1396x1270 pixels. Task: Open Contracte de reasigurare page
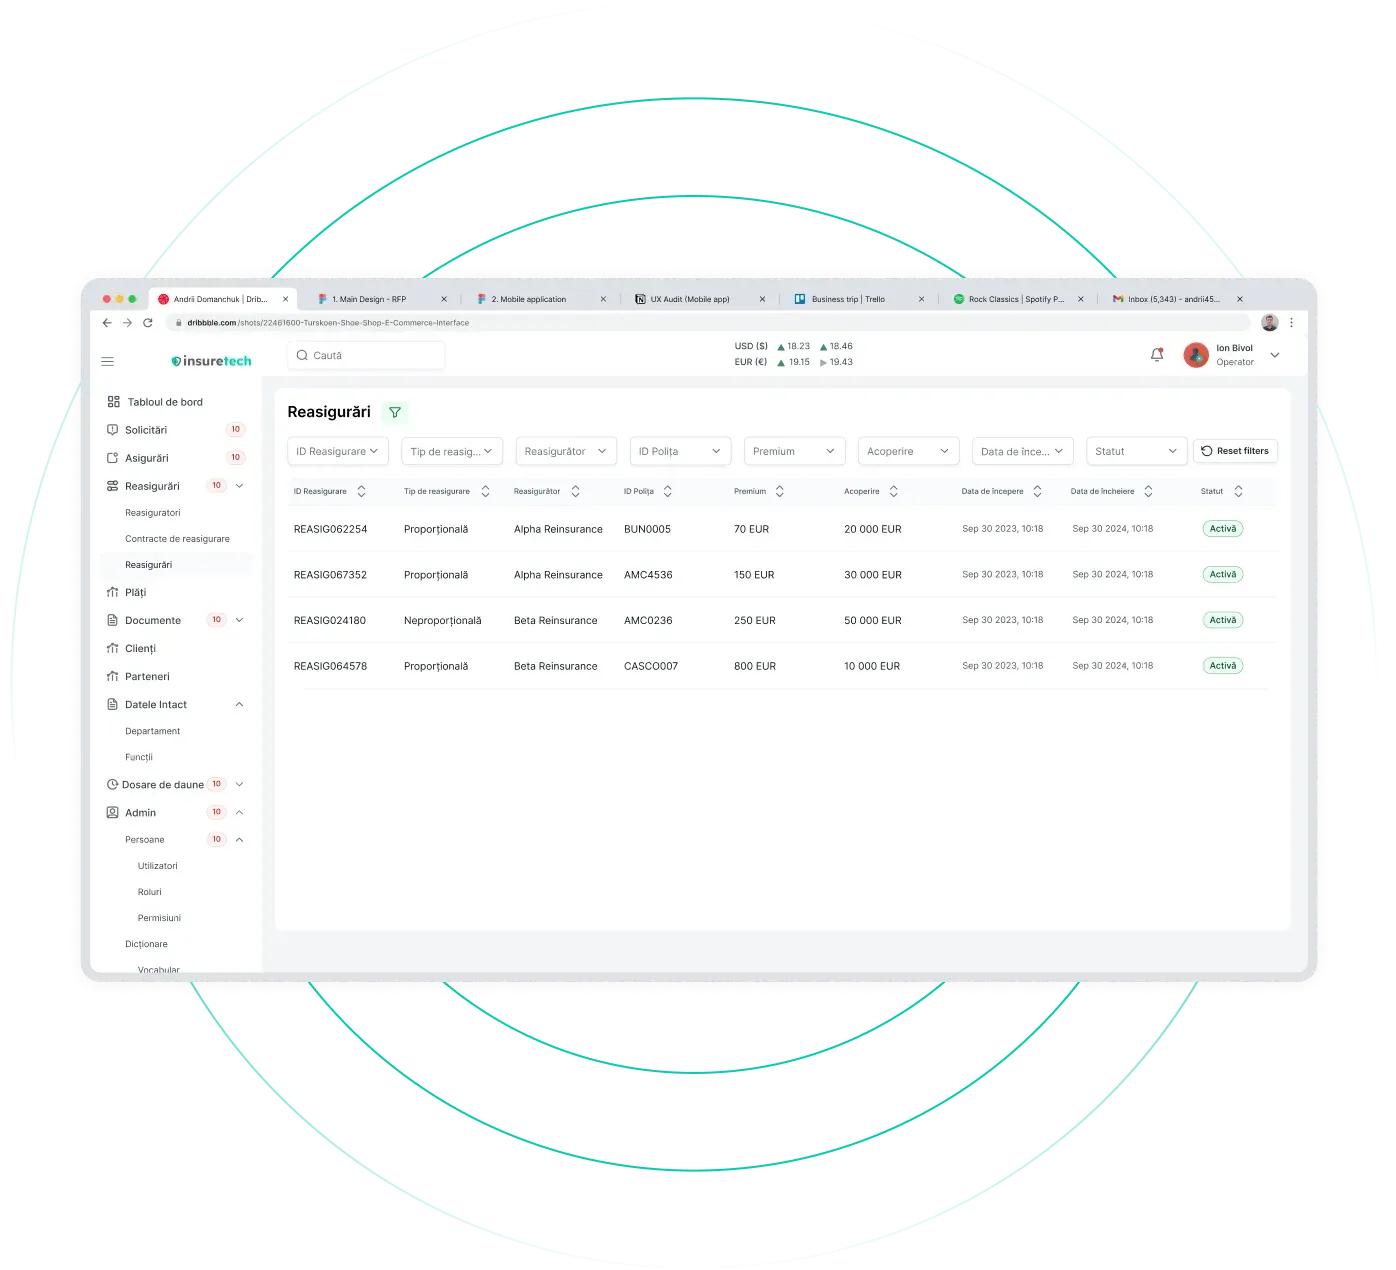(x=177, y=538)
